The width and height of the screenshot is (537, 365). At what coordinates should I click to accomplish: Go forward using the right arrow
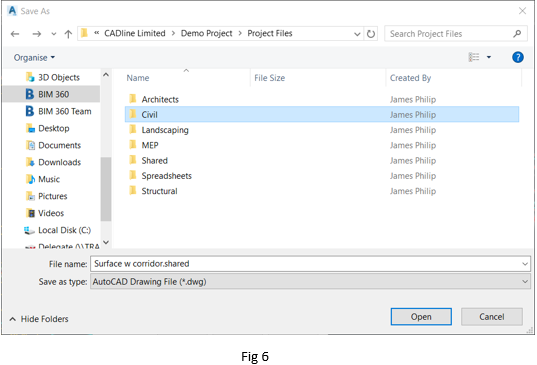(37, 34)
